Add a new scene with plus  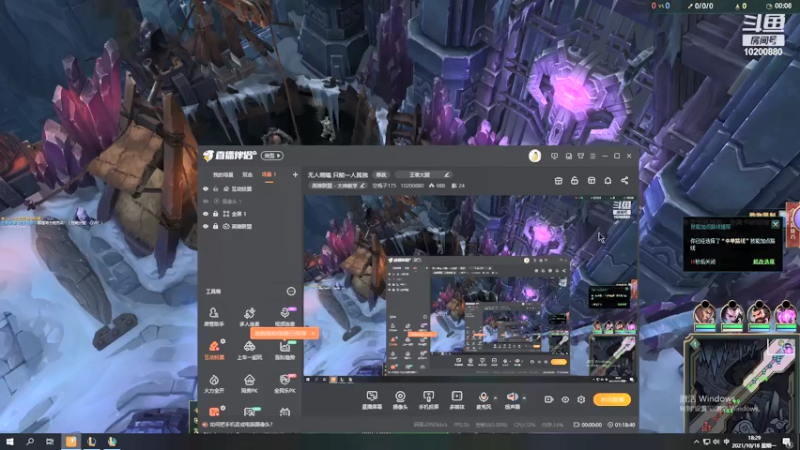tap(295, 174)
